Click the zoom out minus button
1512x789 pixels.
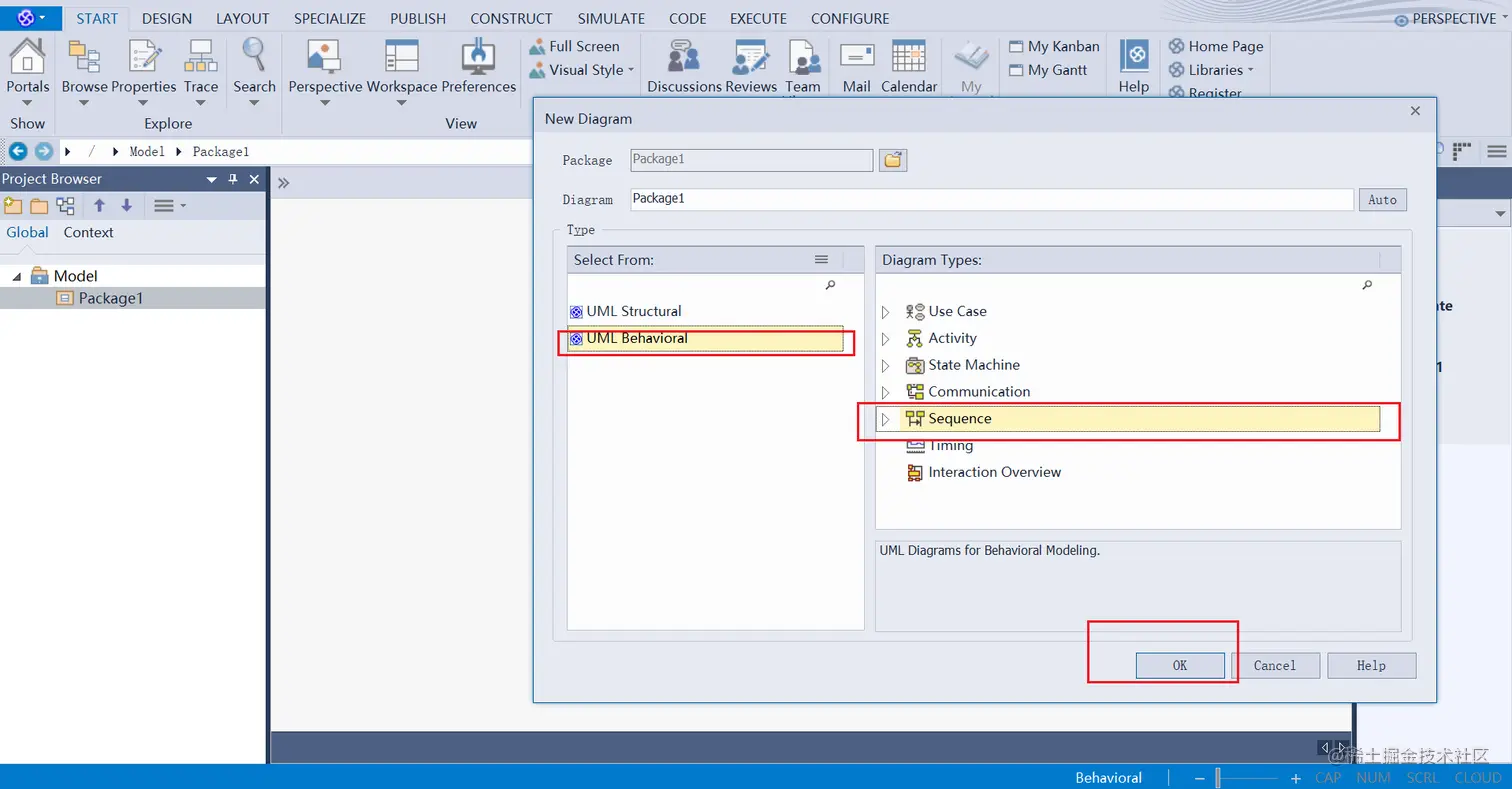click(1200, 778)
